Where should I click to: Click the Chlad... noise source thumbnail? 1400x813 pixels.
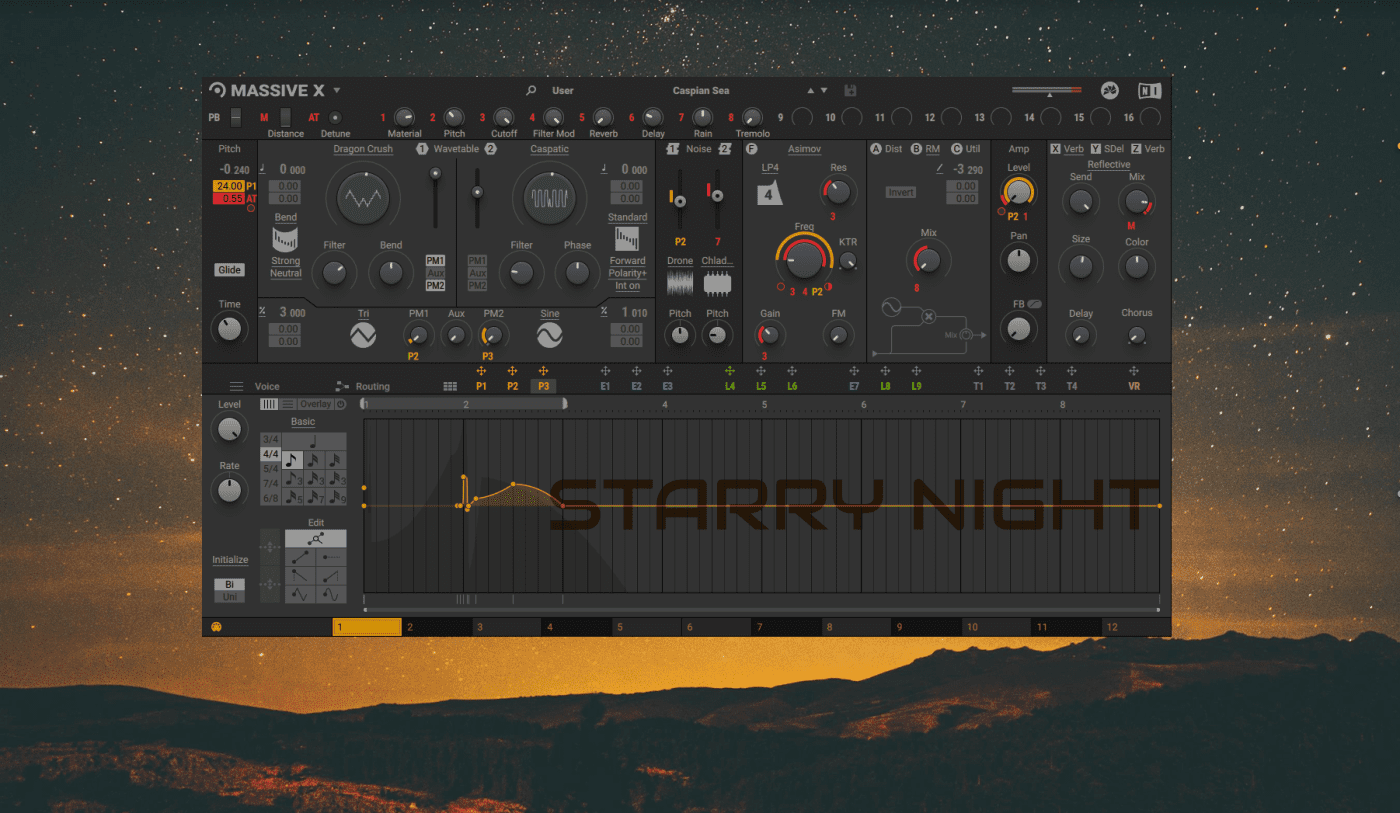pyautogui.click(x=717, y=284)
